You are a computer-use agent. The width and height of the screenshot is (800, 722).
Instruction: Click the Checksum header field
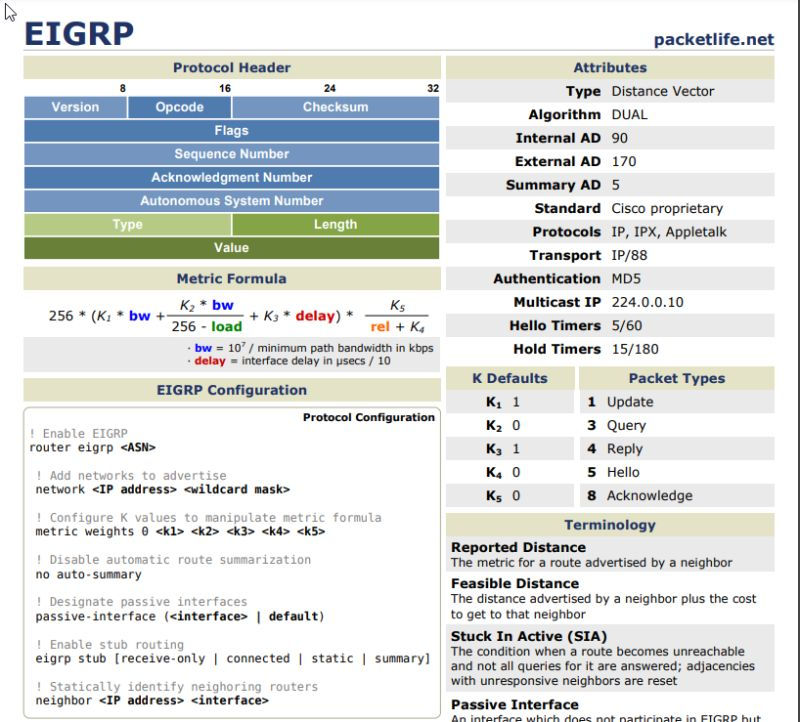(335, 107)
